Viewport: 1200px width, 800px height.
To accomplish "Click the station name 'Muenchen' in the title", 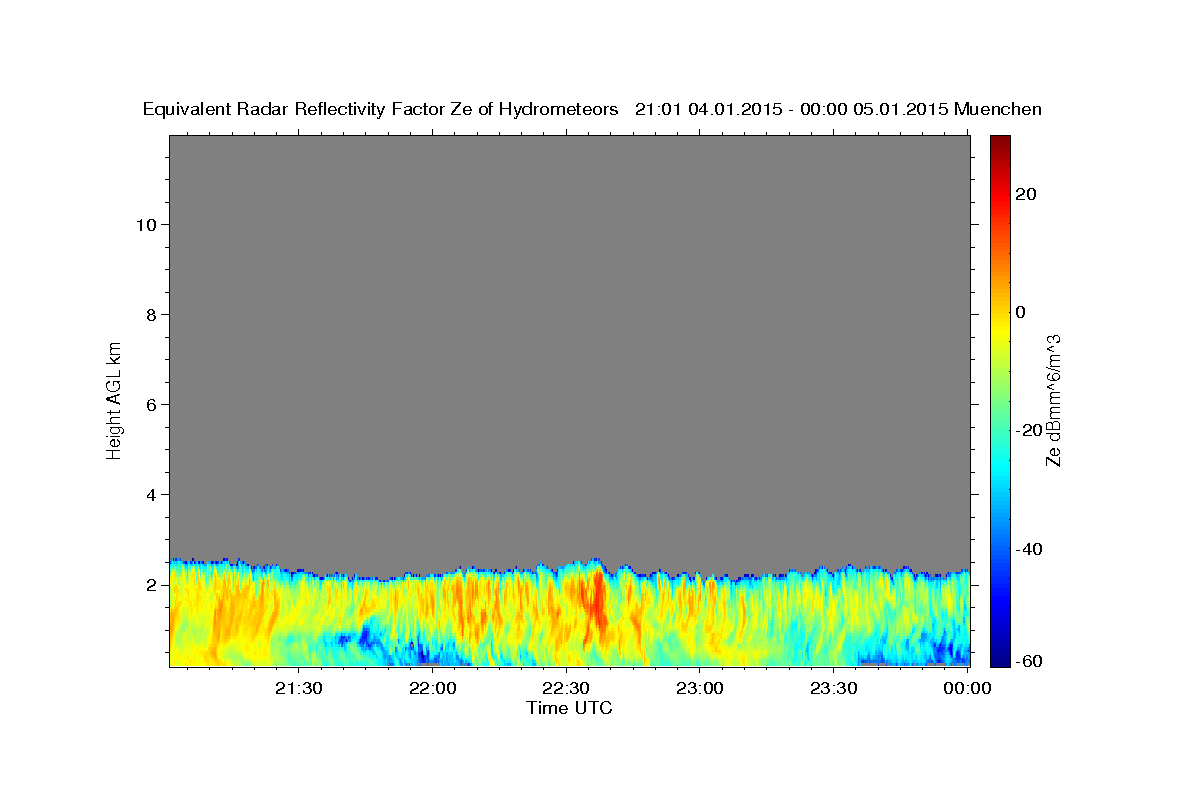I will coord(998,109).
